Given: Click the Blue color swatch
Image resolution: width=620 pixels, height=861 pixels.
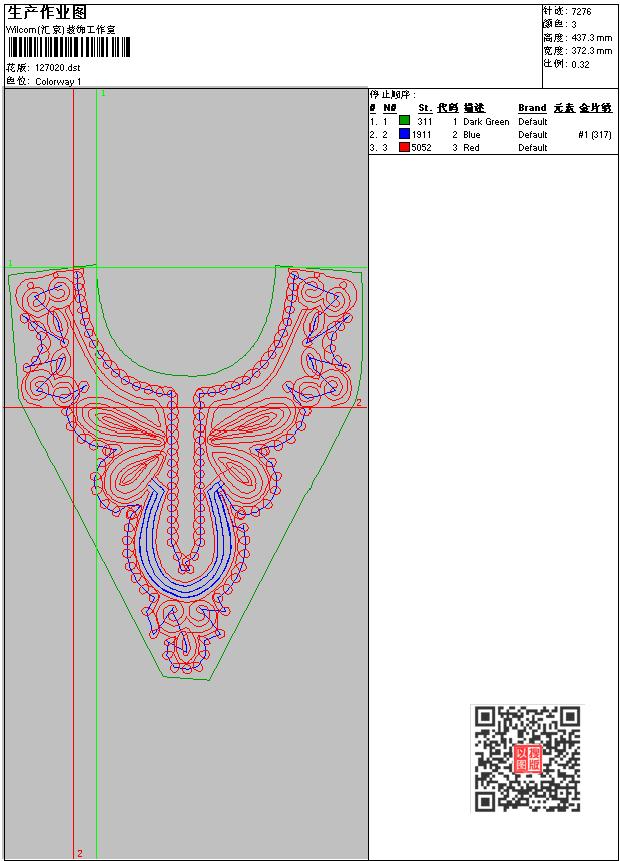Looking at the screenshot, I should tap(404, 133).
